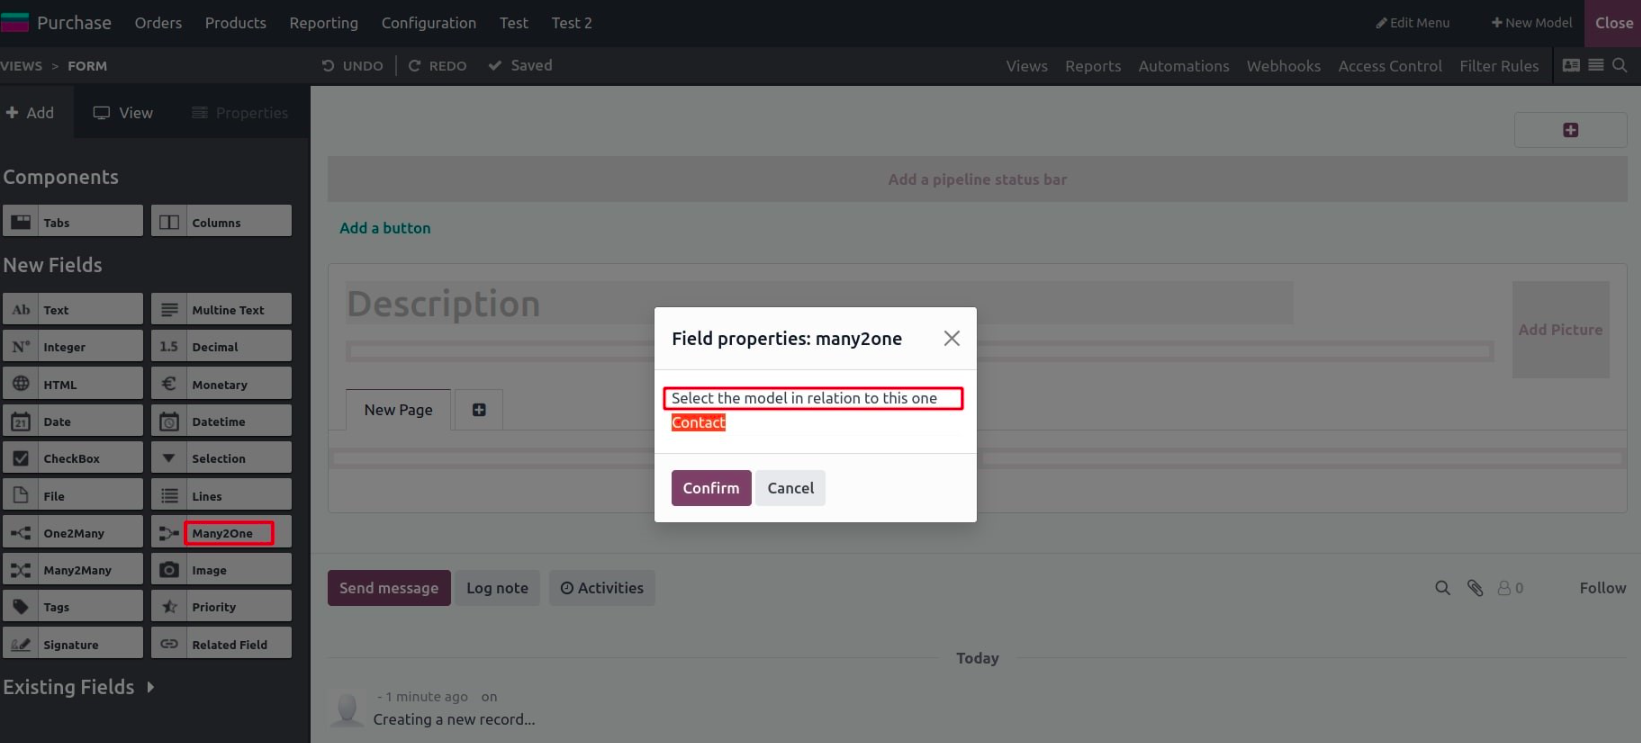Click the Many2Many shuffle icon
The image size is (1641, 743).
pos(21,570)
